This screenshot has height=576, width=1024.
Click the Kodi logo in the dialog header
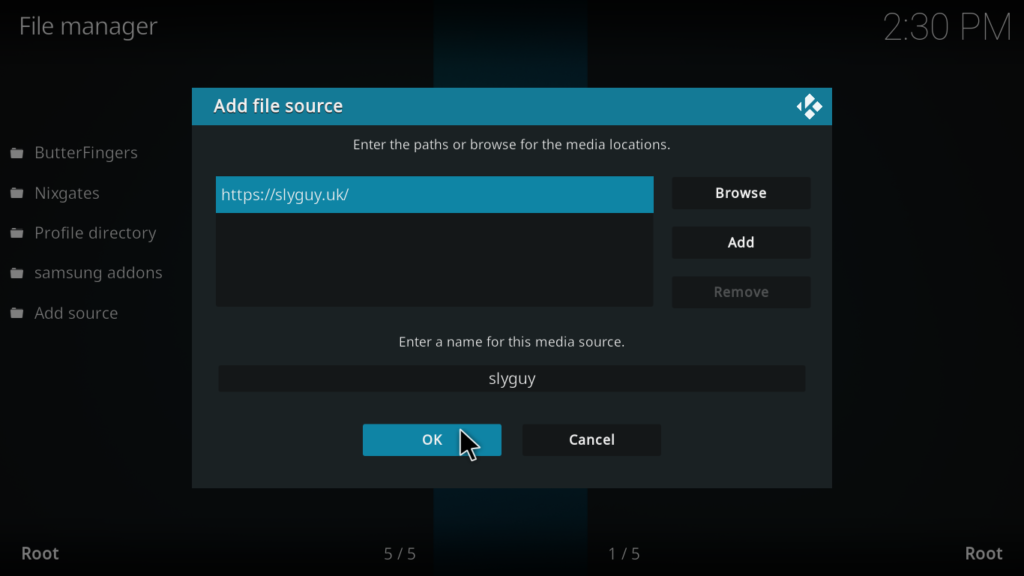pos(809,107)
